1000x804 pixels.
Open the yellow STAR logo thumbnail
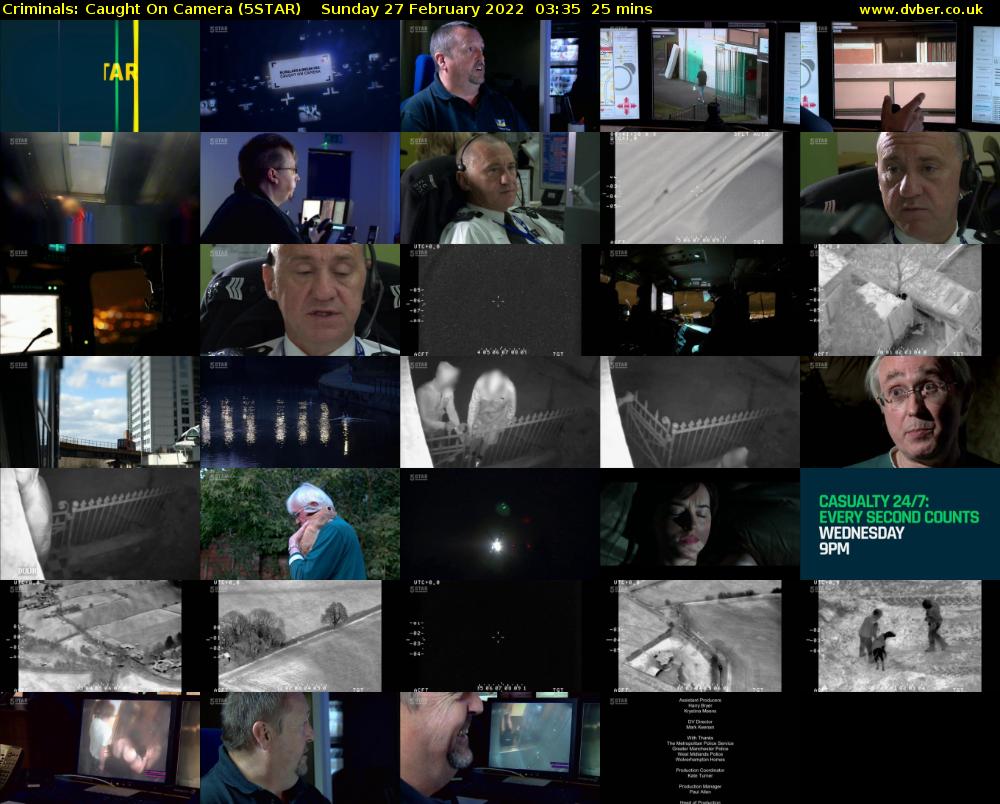[99, 76]
